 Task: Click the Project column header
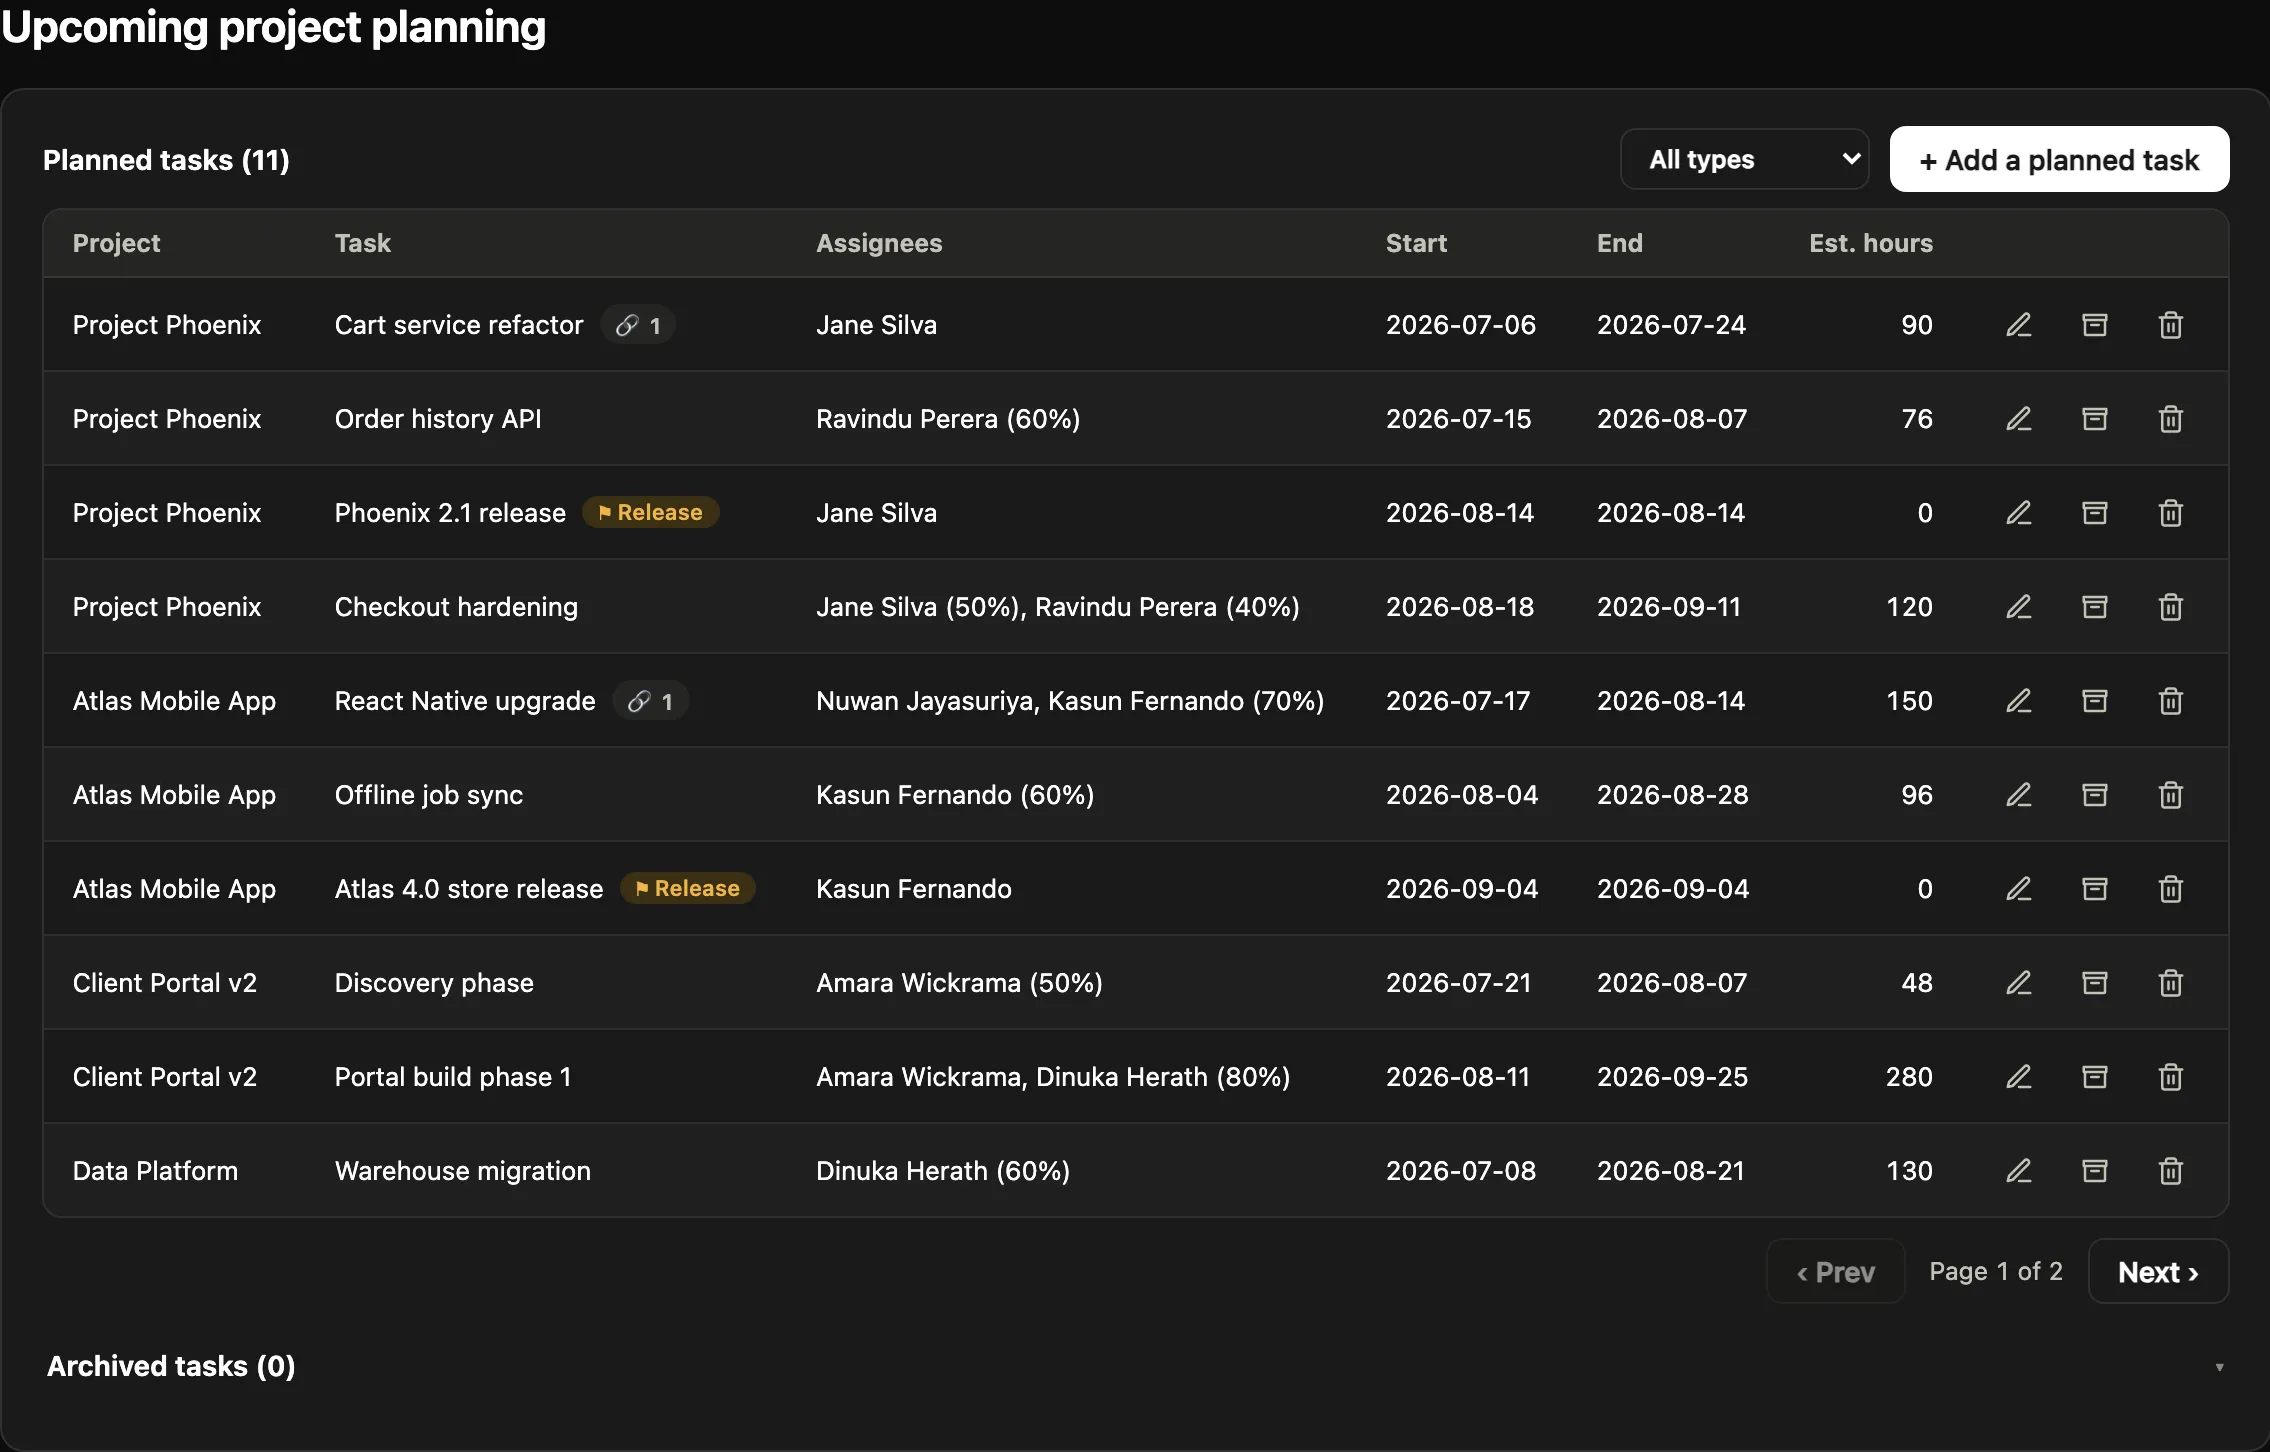click(x=116, y=243)
